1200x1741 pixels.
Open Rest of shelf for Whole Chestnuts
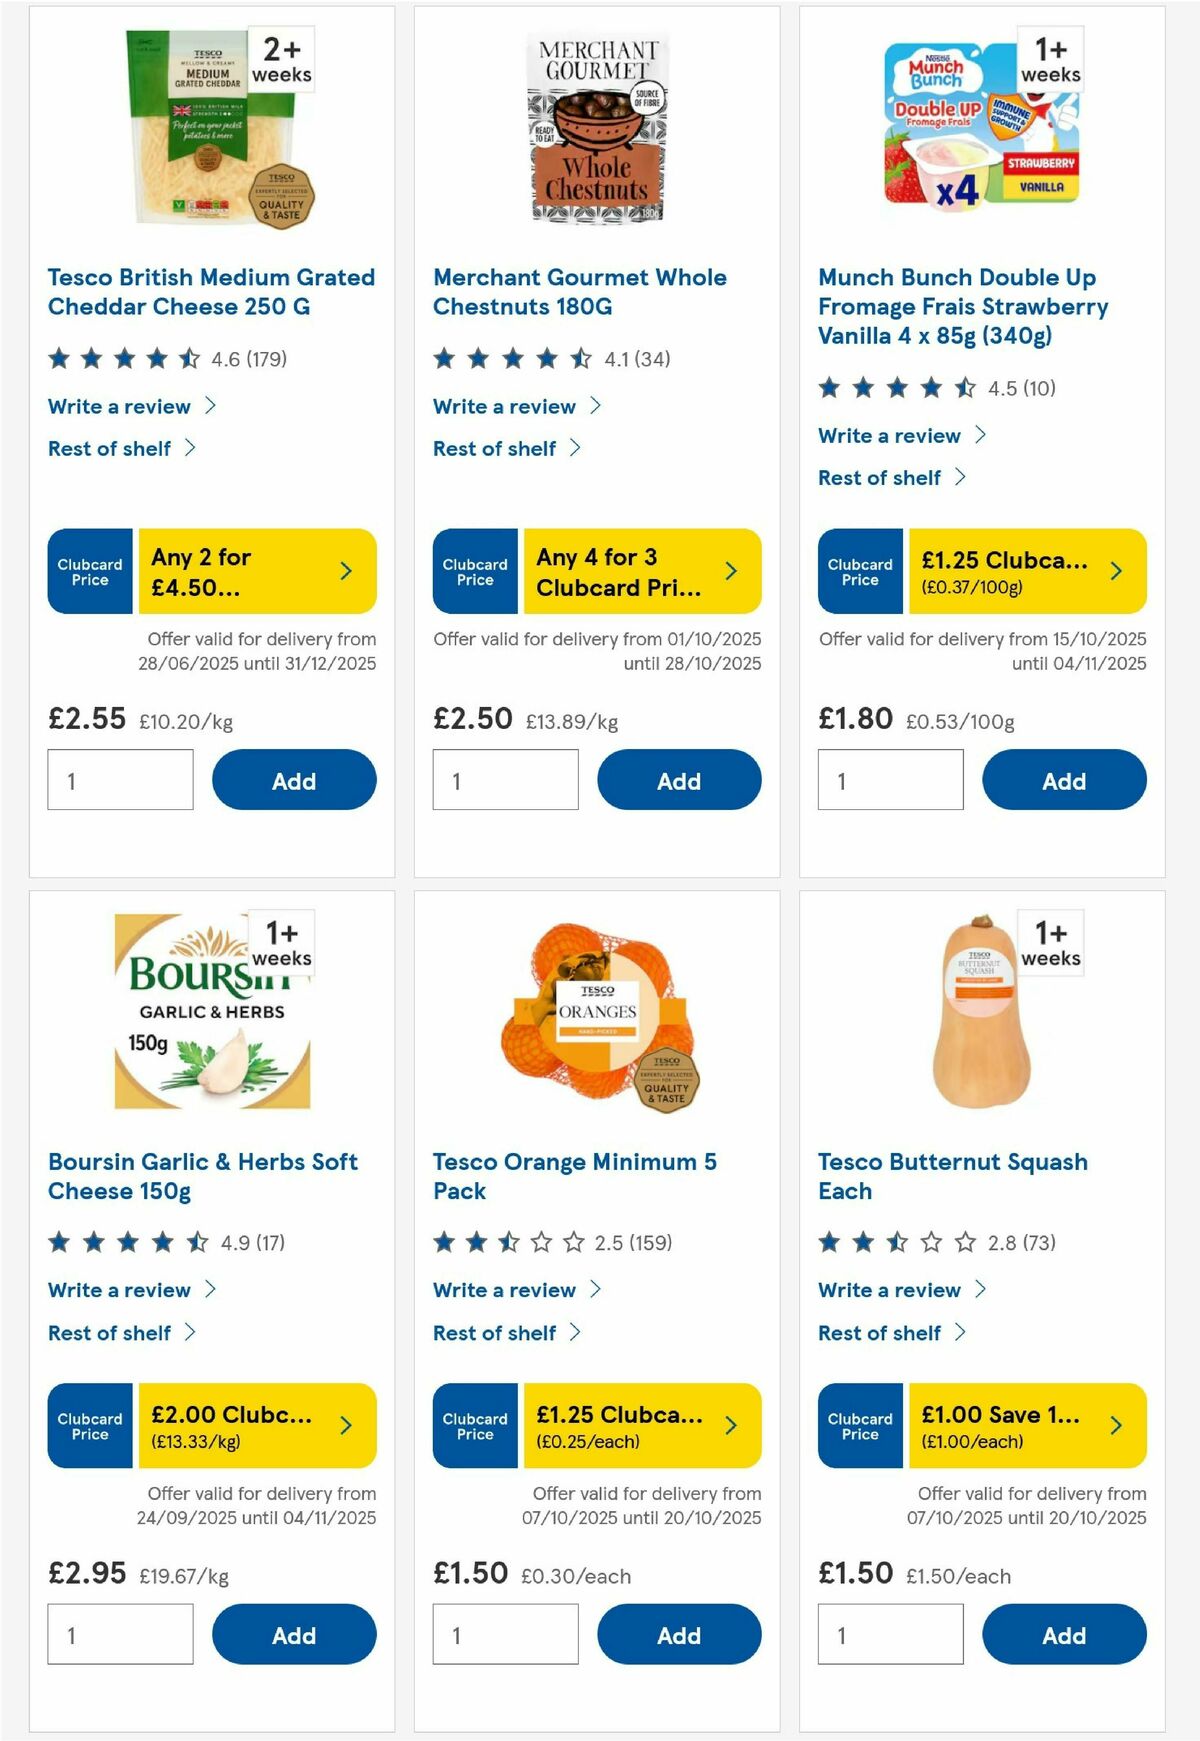coord(496,448)
